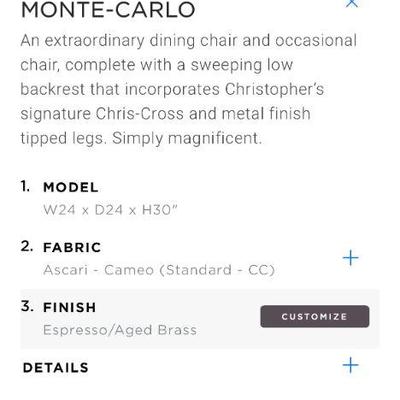
Task: Click the 'Simply magnificent' sentence in description
Action: [187, 138]
